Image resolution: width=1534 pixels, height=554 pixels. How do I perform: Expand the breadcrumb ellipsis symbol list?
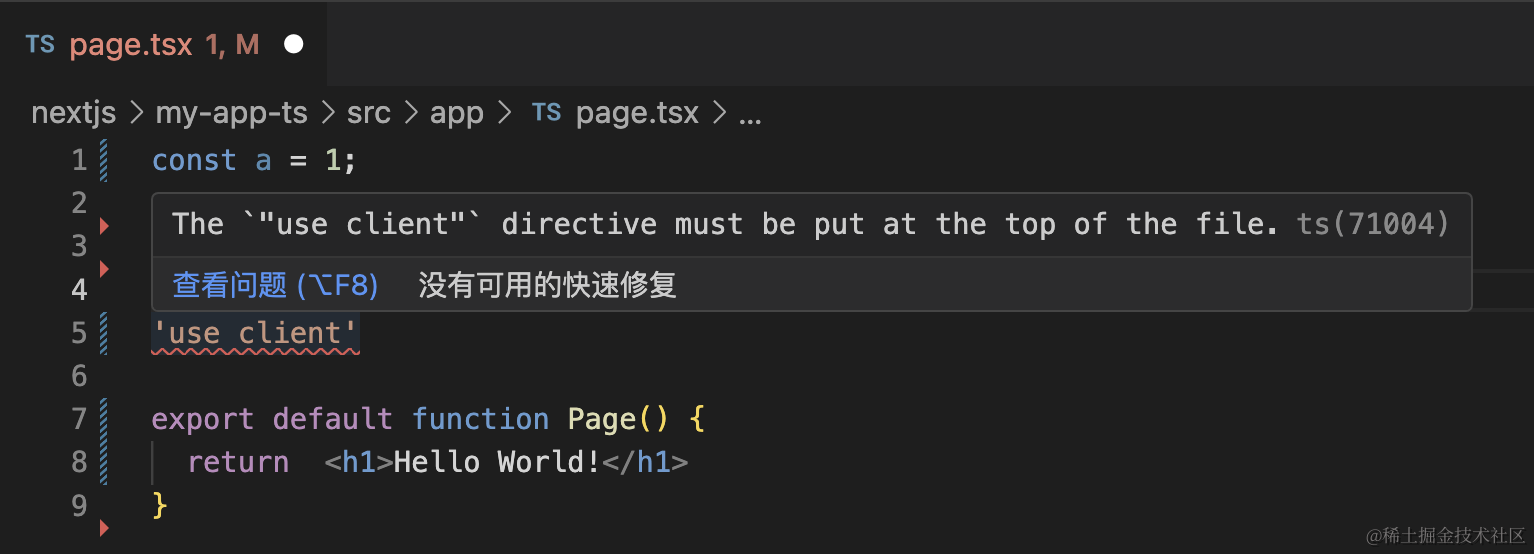pyautogui.click(x=750, y=114)
